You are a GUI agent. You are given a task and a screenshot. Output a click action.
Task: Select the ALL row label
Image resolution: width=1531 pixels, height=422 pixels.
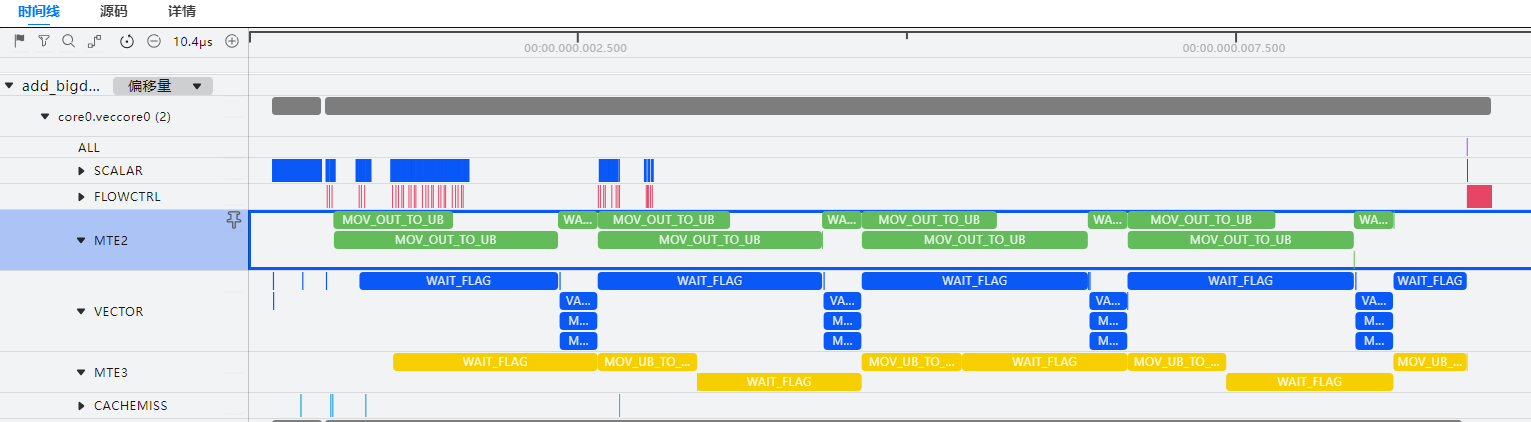pos(89,147)
